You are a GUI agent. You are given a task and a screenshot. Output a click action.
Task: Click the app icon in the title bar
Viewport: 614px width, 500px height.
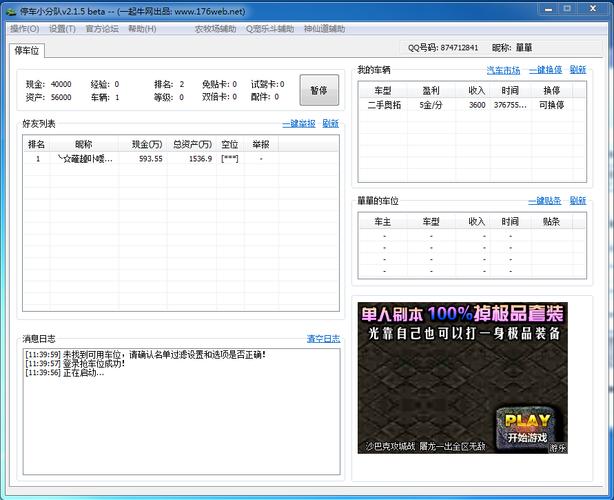click(x=10, y=11)
